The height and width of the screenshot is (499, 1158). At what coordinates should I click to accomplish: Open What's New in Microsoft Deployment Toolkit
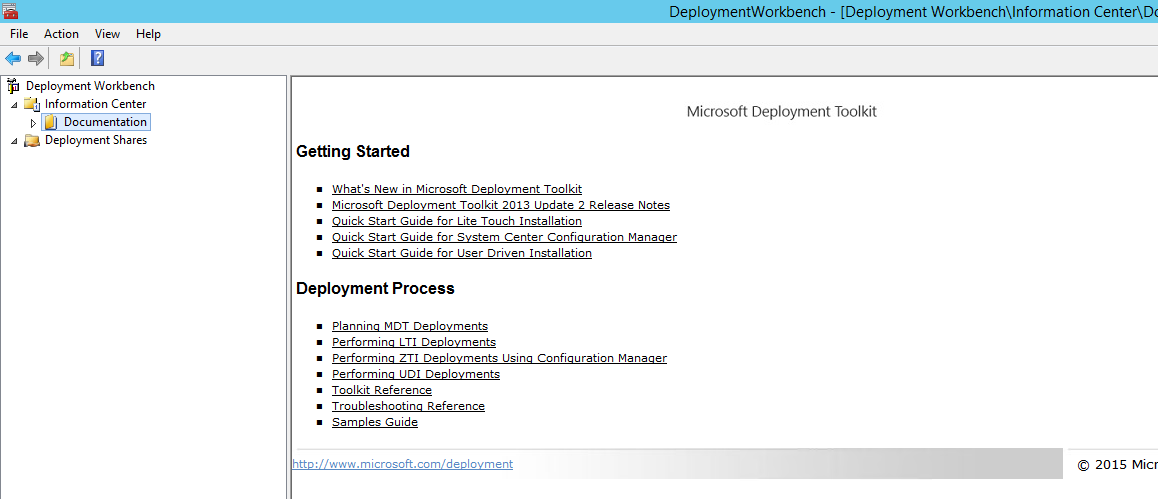(x=456, y=189)
